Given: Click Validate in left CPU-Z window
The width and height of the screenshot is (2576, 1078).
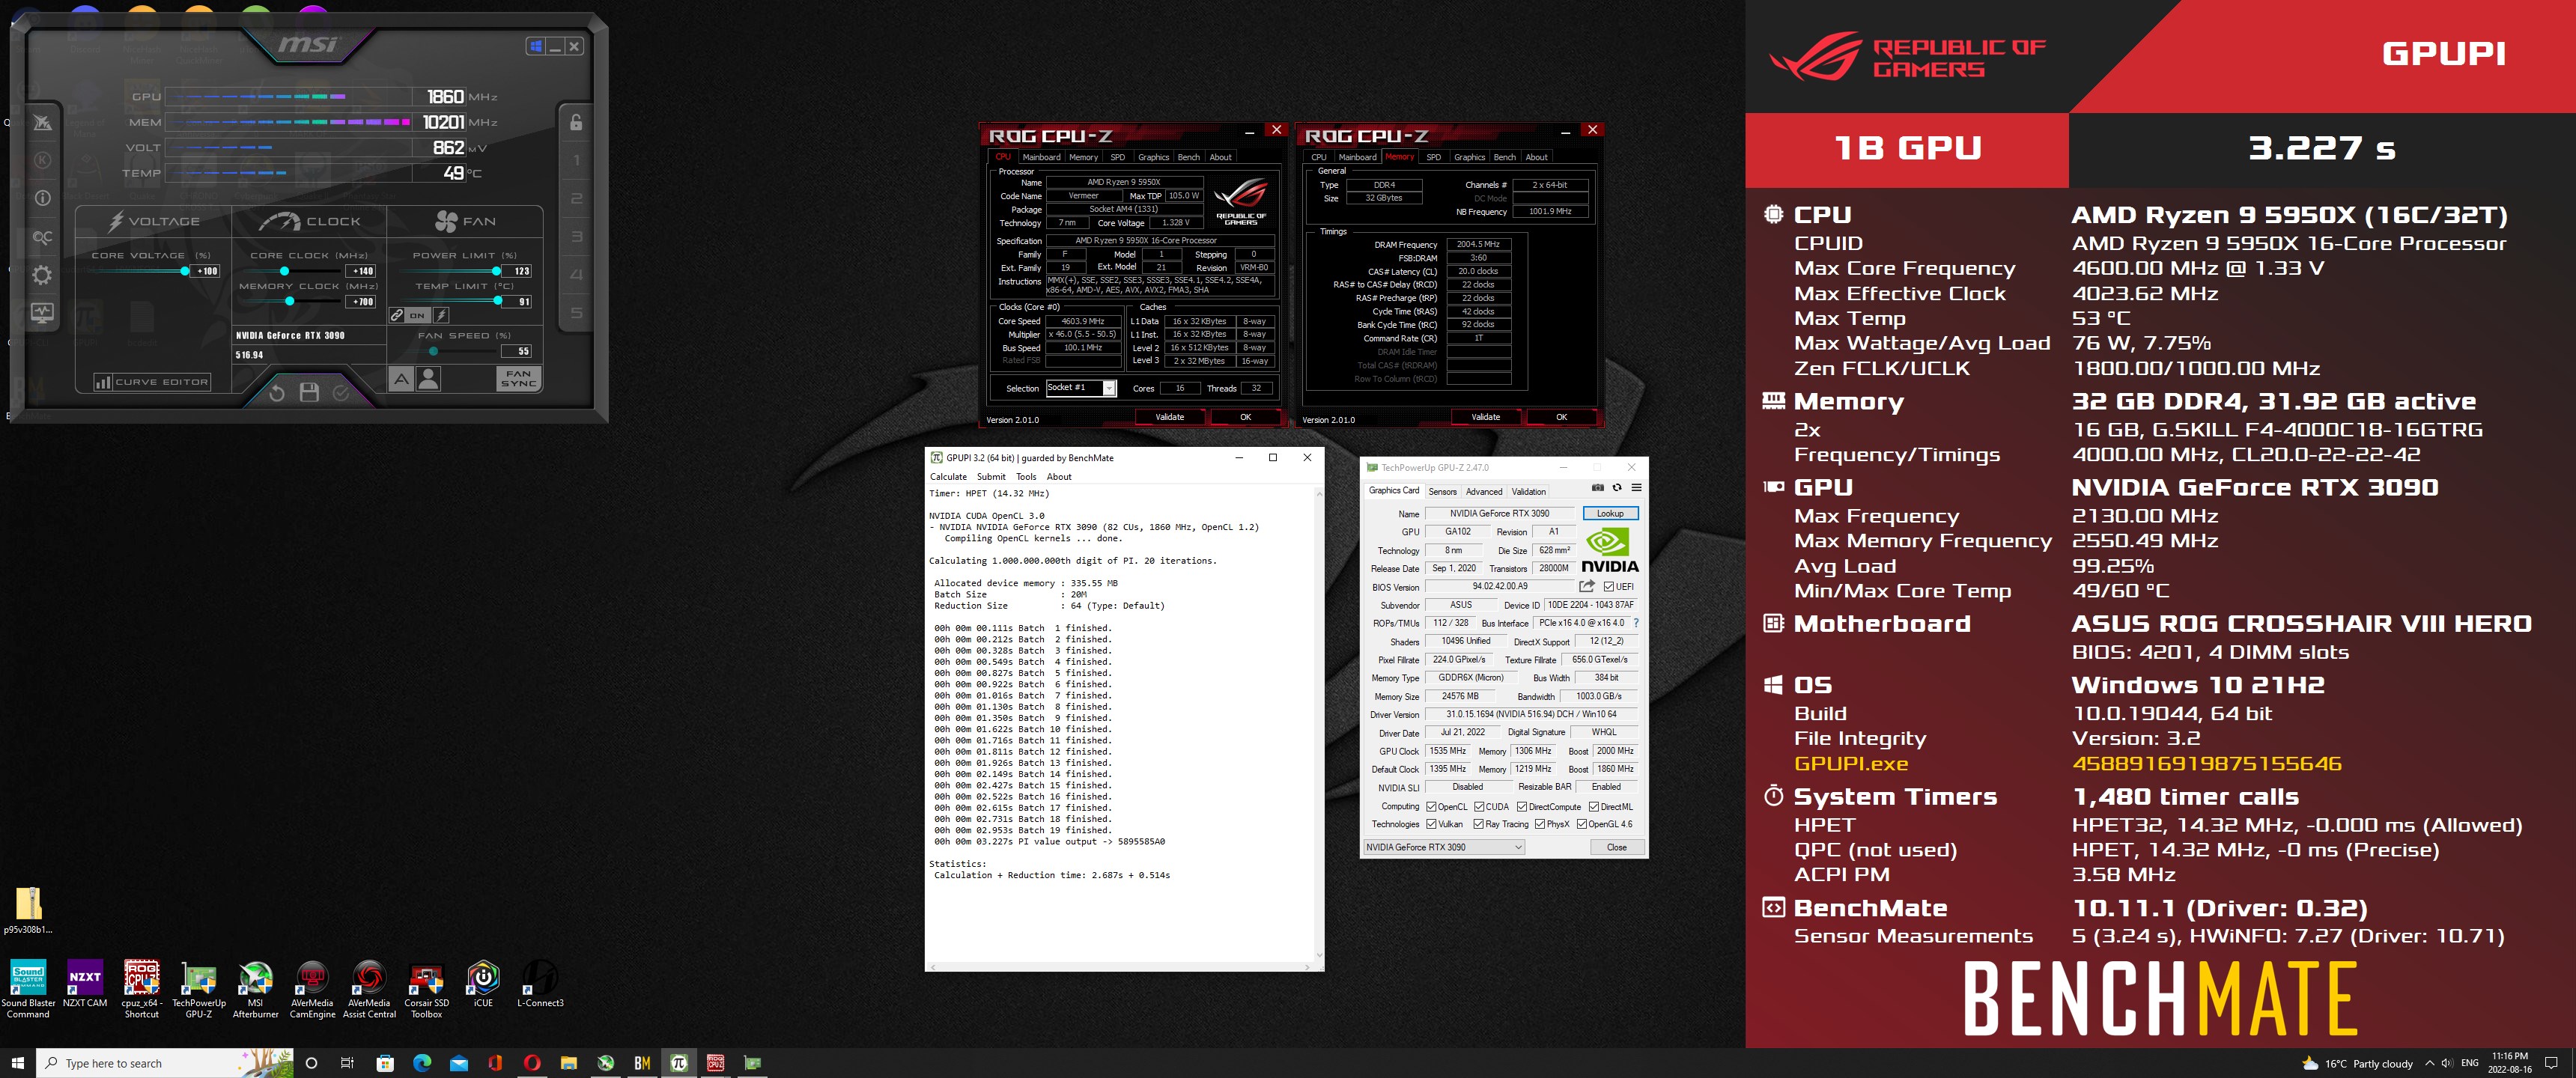Looking at the screenshot, I should click(x=1169, y=417).
